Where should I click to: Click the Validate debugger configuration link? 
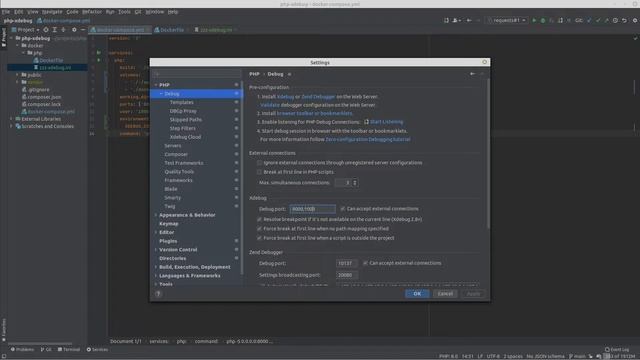coord(270,105)
